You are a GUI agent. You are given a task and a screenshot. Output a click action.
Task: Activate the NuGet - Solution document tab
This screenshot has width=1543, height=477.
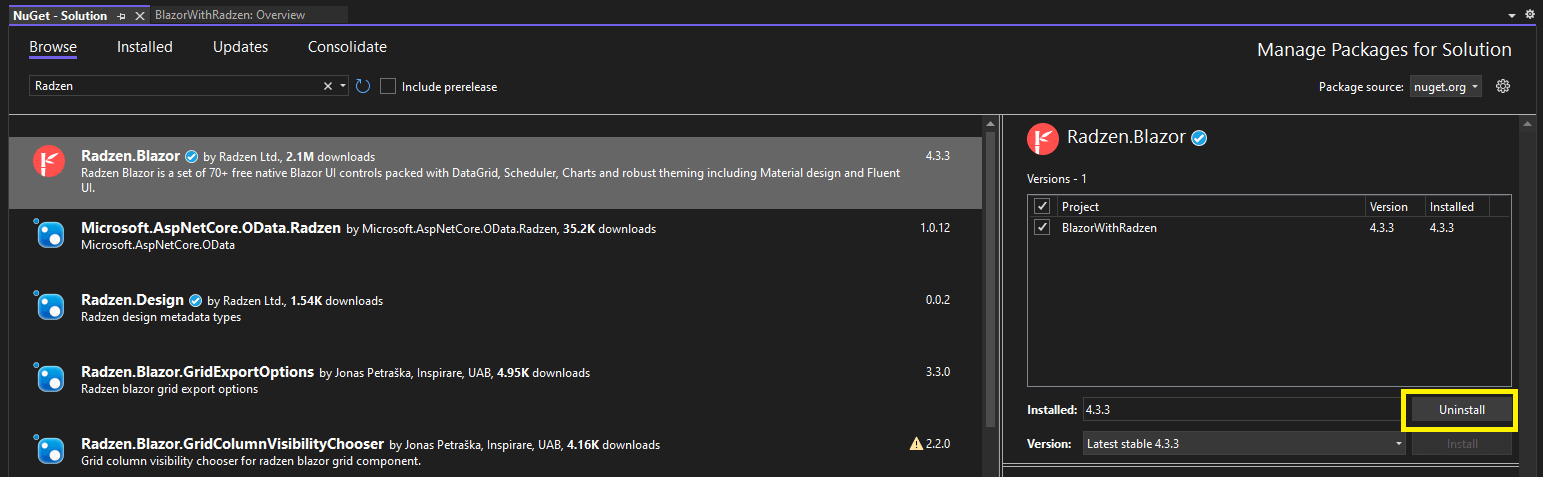tap(60, 16)
